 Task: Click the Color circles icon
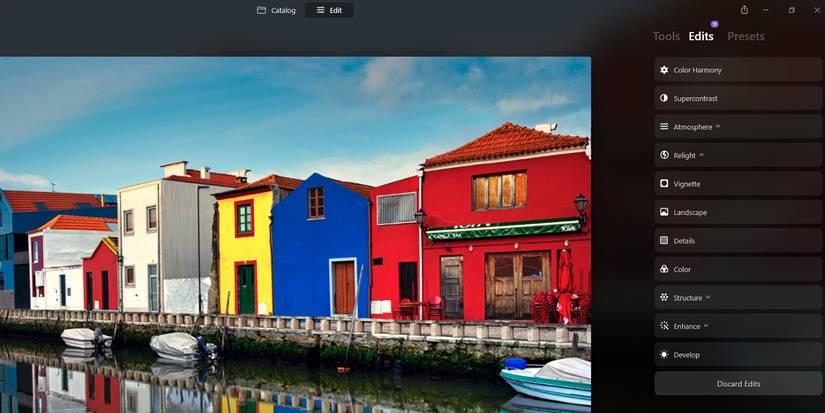pos(664,269)
